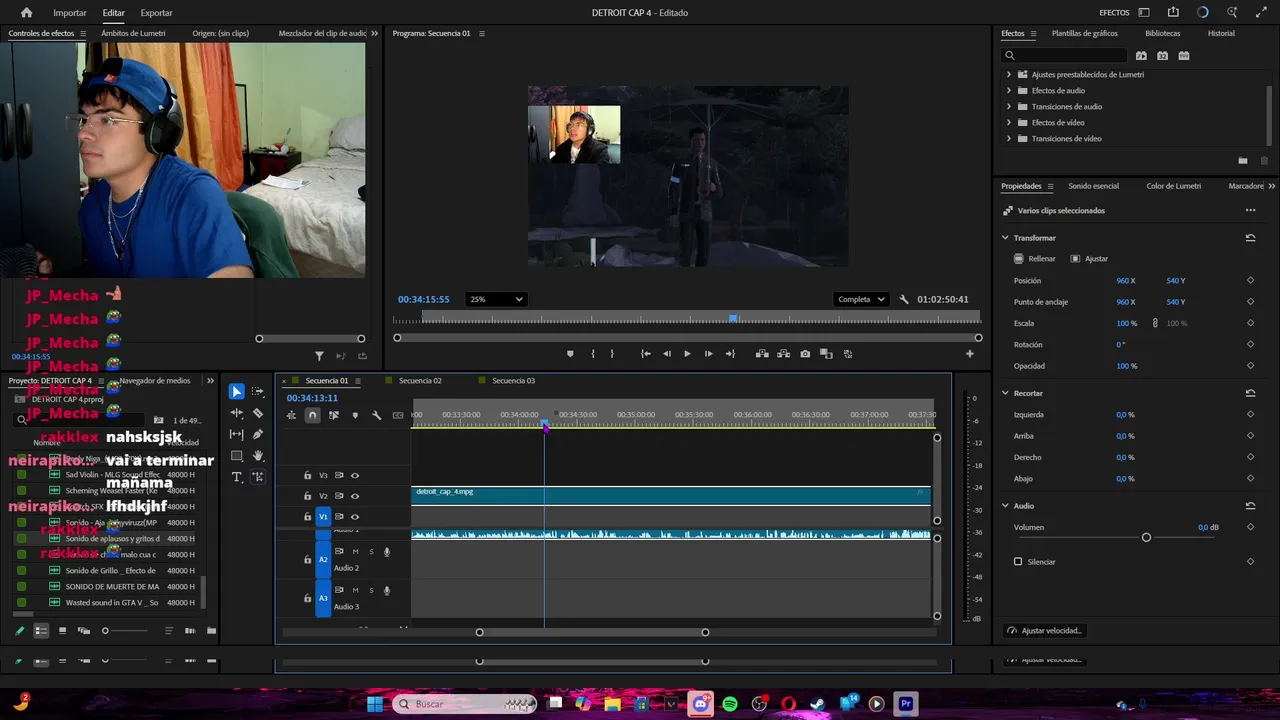The height and width of the screenshot is (720, 1280).
Task: Open the Completa playback resolution dropdown
Action: pos(861,299)
